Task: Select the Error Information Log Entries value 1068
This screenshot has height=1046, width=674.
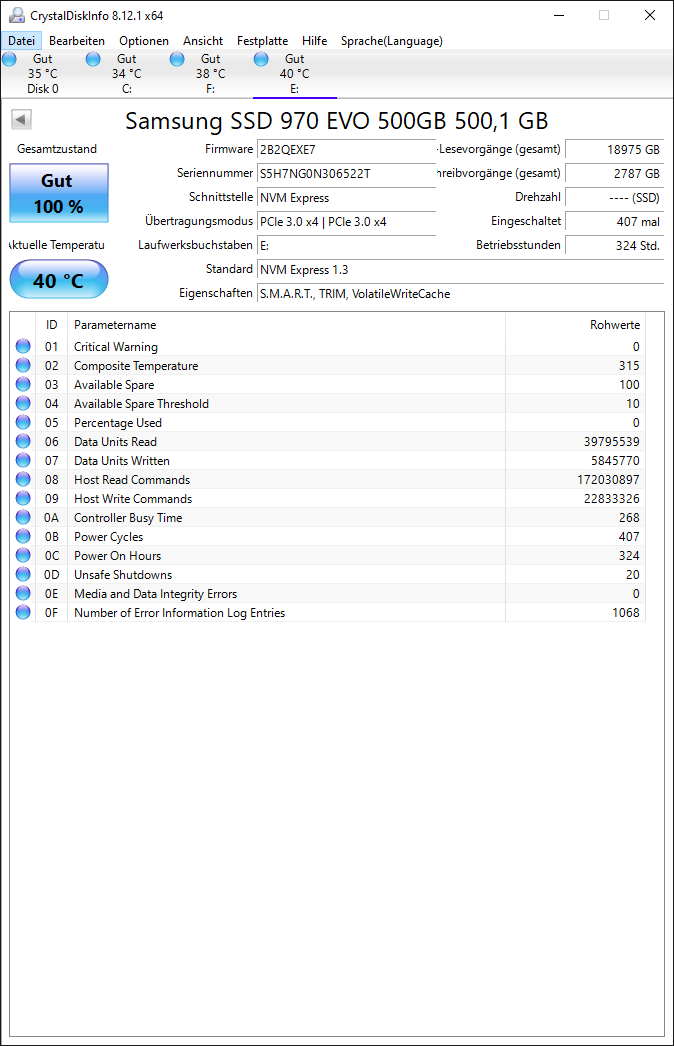Action: [x=626, y=613]
